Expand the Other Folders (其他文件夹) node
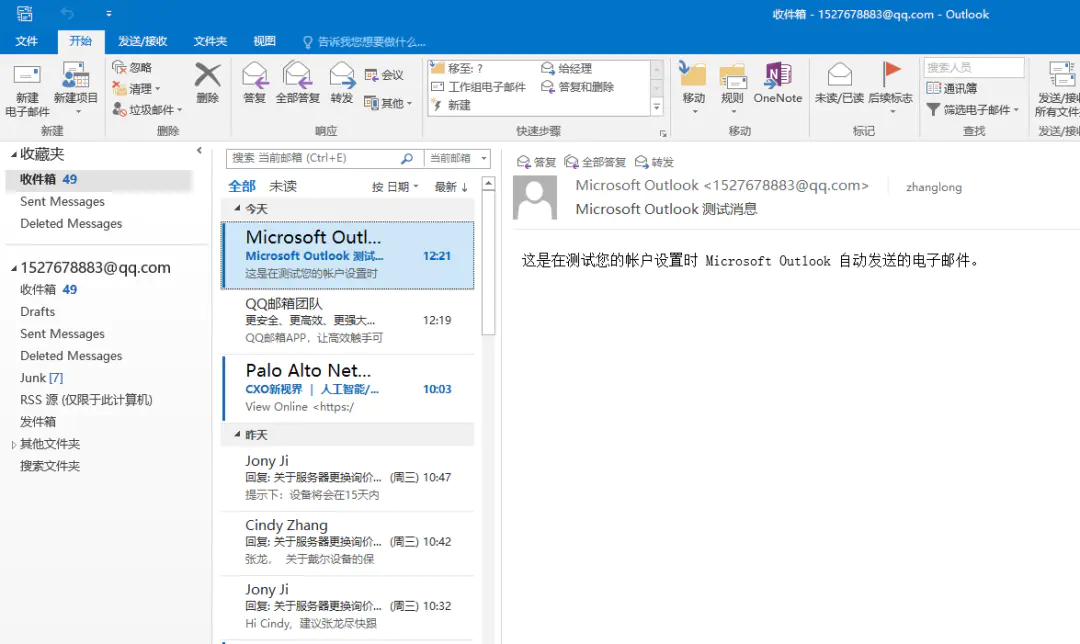 point(13,445)
